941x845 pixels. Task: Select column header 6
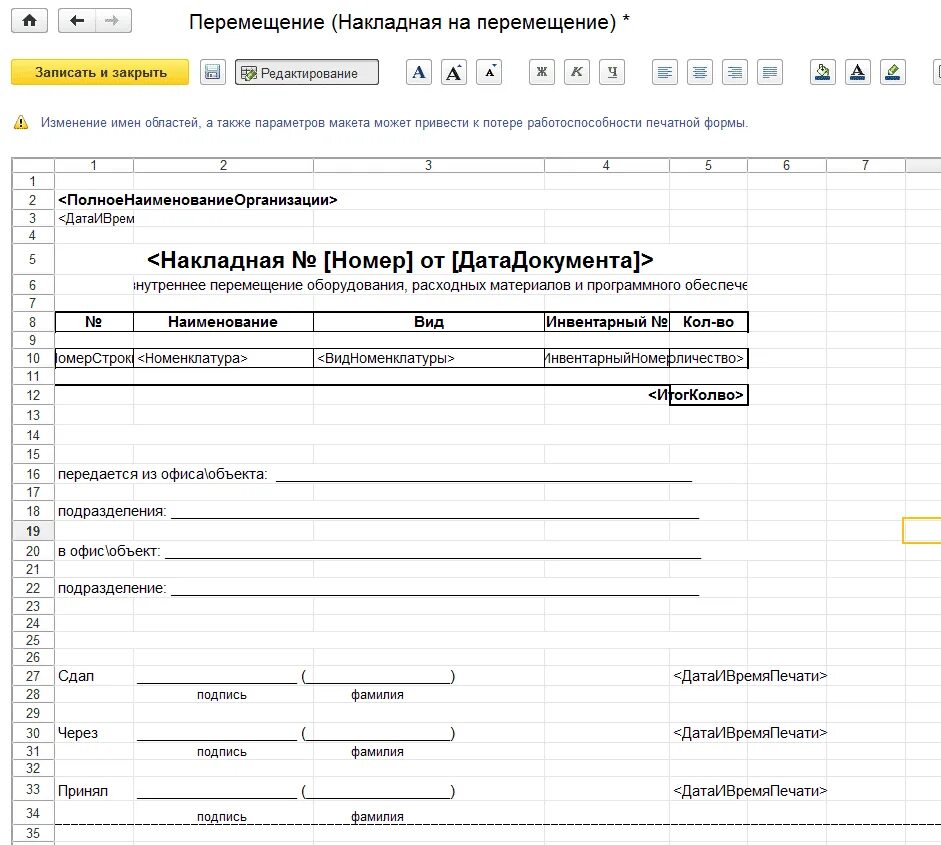787,166
